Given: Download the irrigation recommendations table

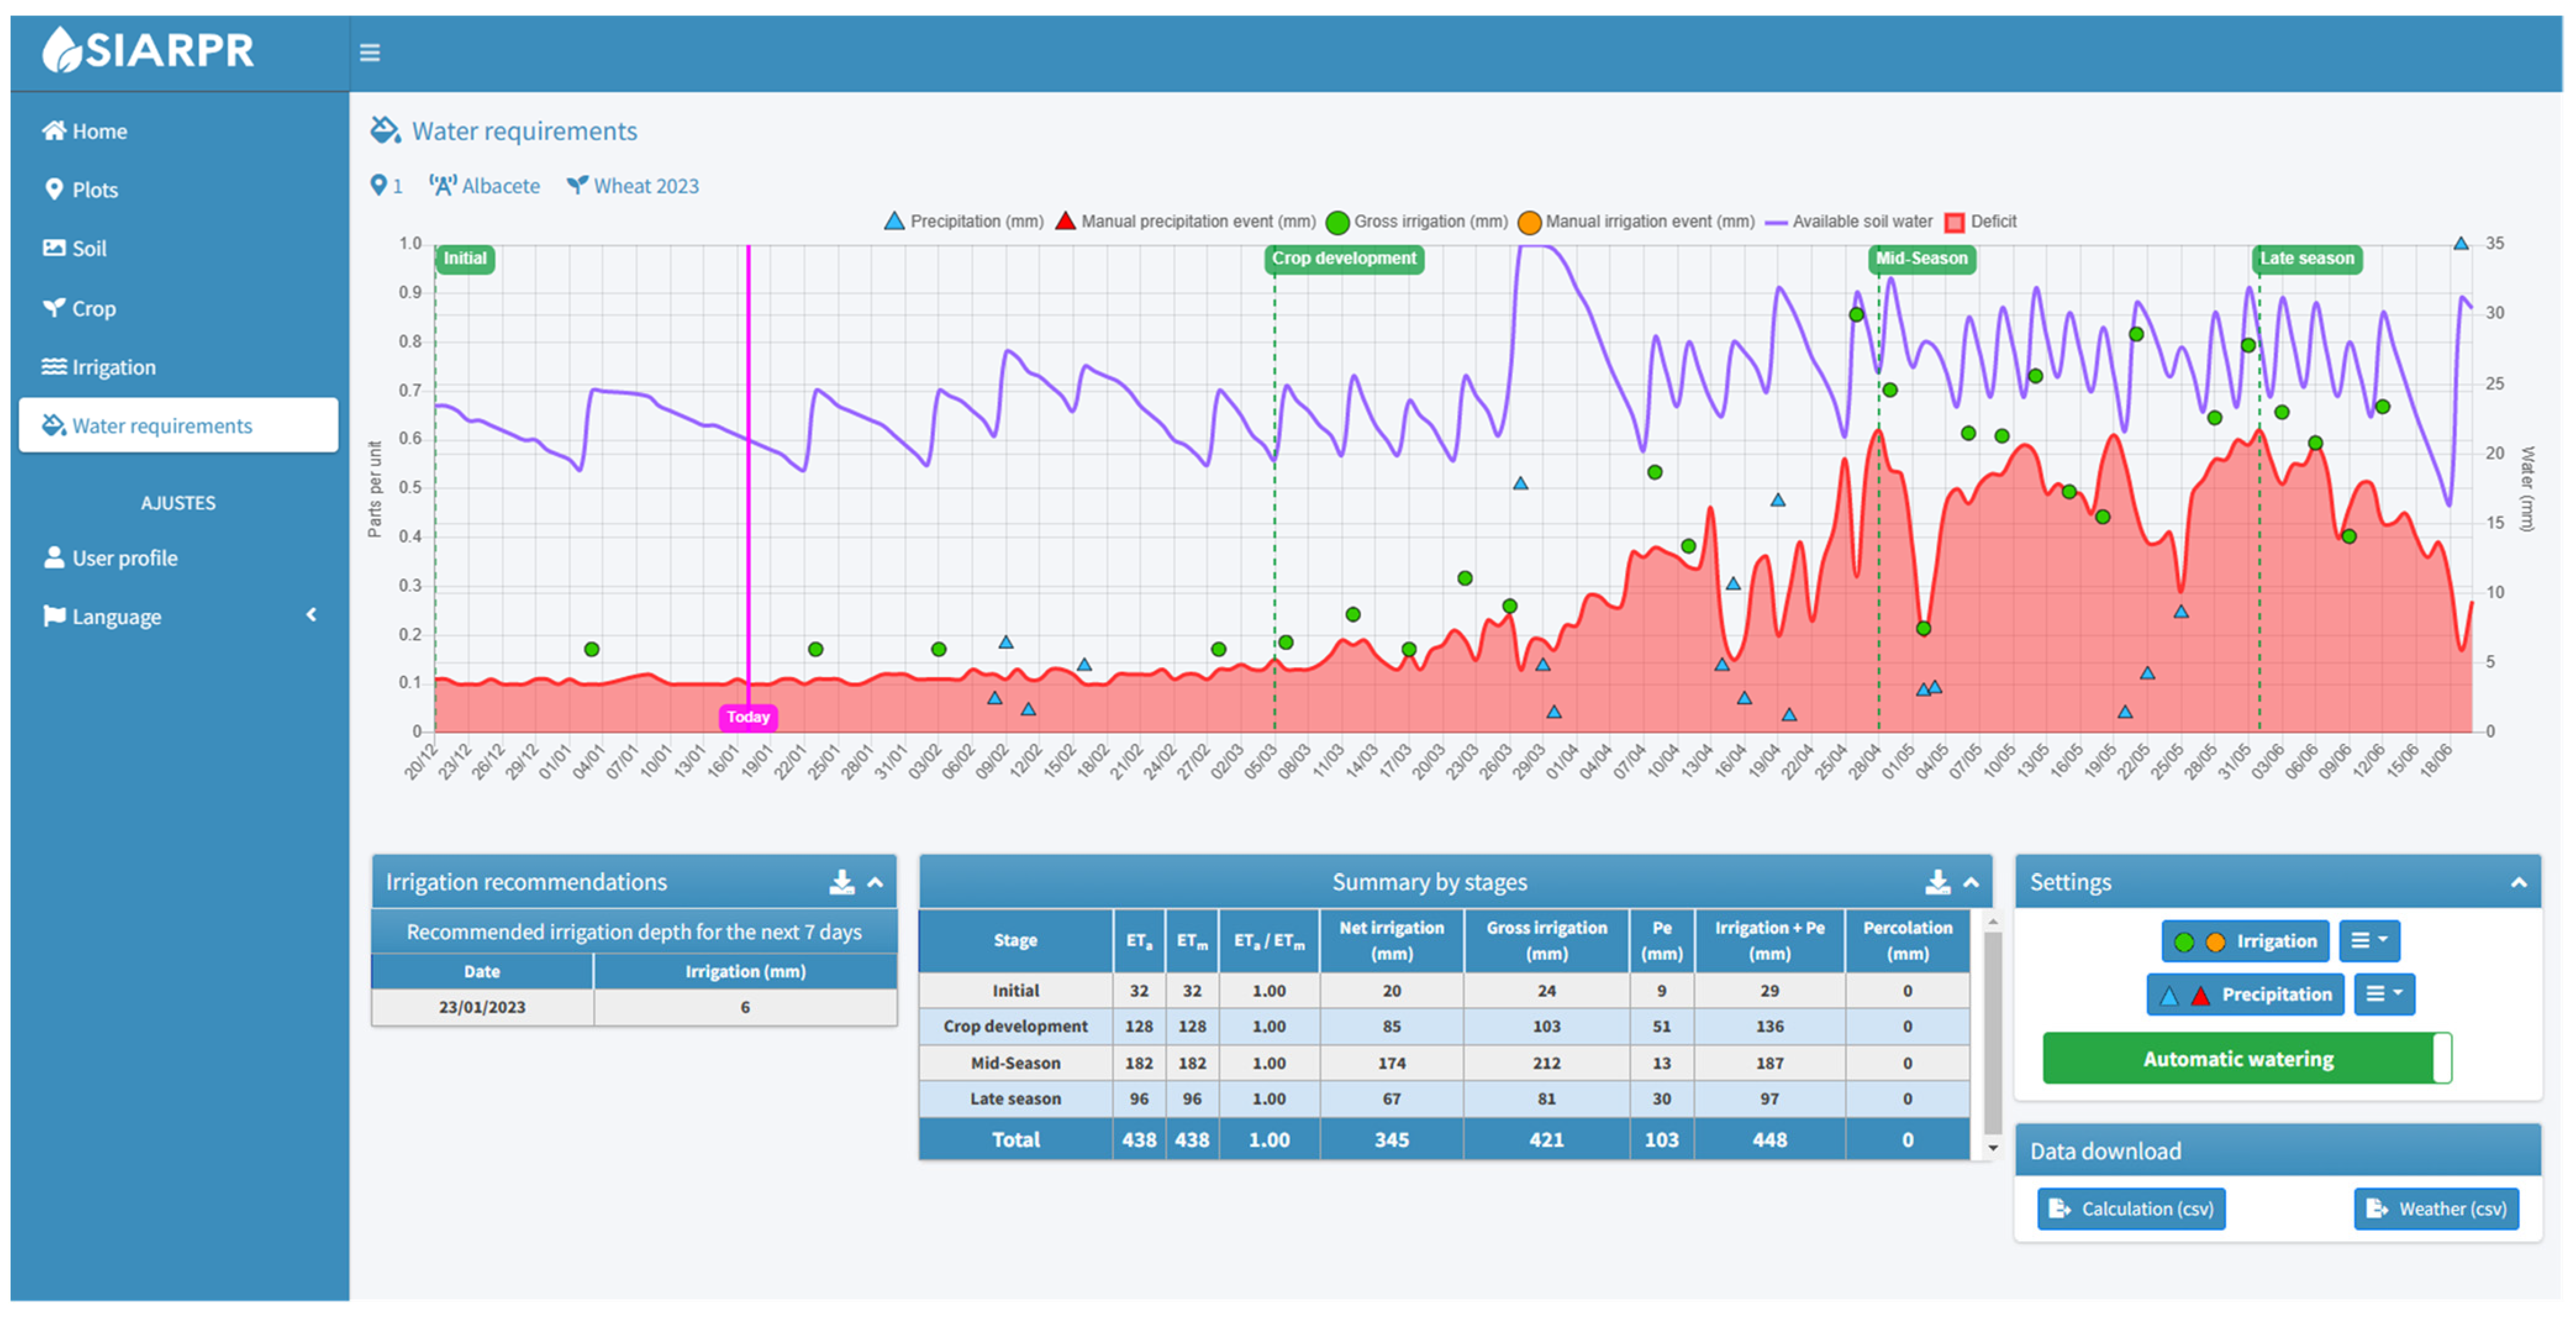Looking at the screenshot, I should [x=841, y=882].
